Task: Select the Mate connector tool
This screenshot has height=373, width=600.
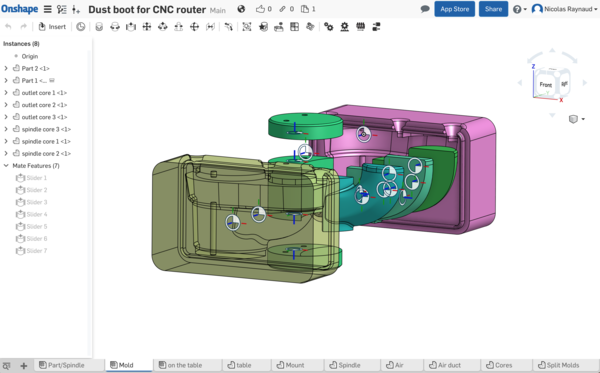Action: pos(263,27)
